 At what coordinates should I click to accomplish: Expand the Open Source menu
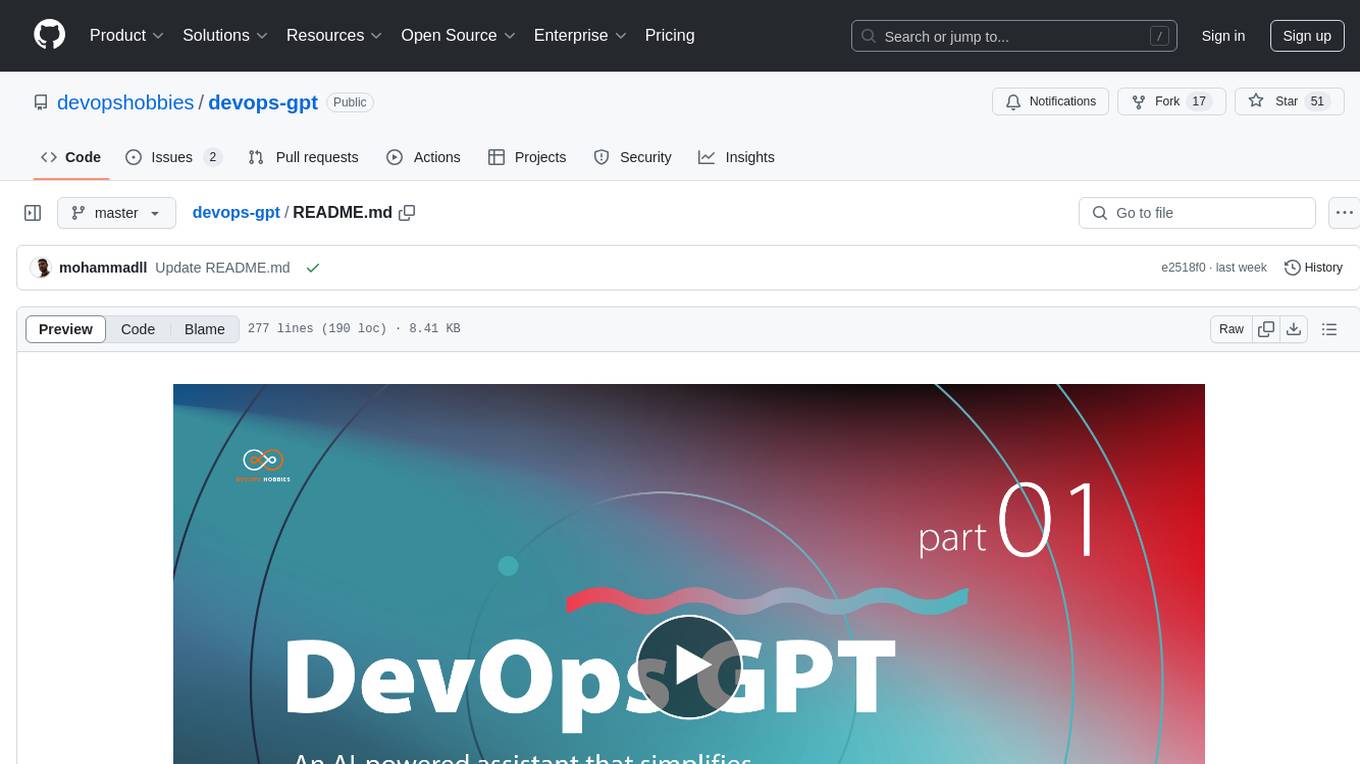coord(458,35)
